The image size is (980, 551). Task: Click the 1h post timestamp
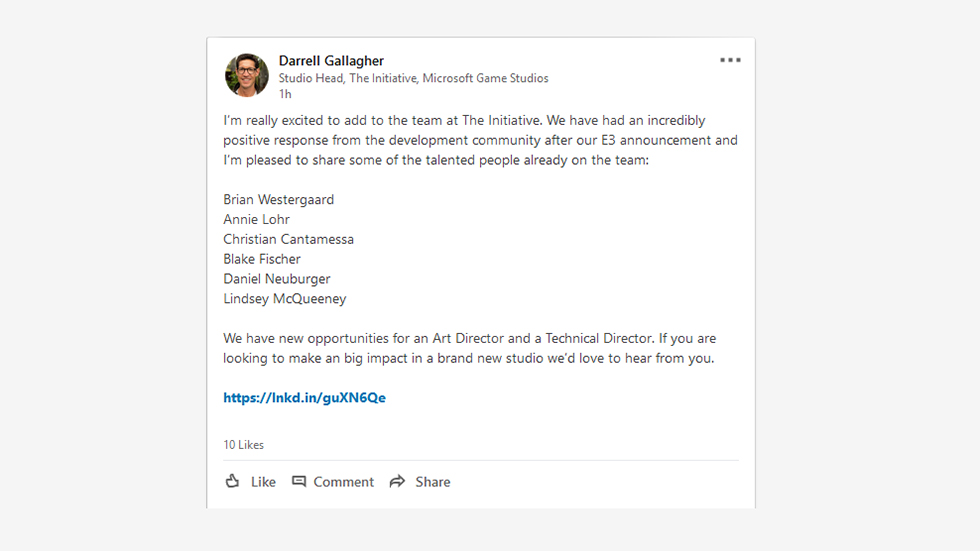pyautogui.click(x=285, y=94)
